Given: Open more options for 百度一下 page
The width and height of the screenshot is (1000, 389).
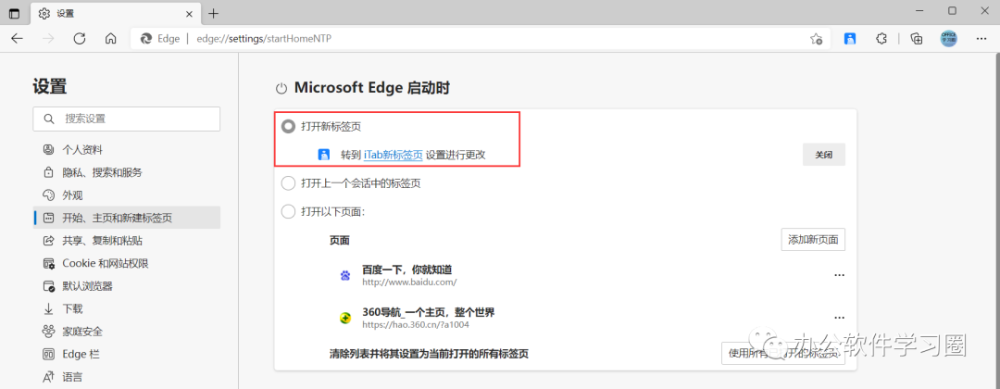Looking at the screenshot, I should [x=839, y=275].
